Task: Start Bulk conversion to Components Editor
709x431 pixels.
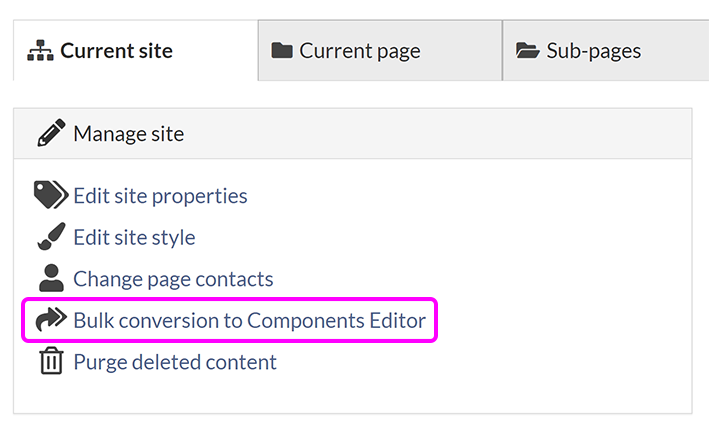Action: (249, 321)
